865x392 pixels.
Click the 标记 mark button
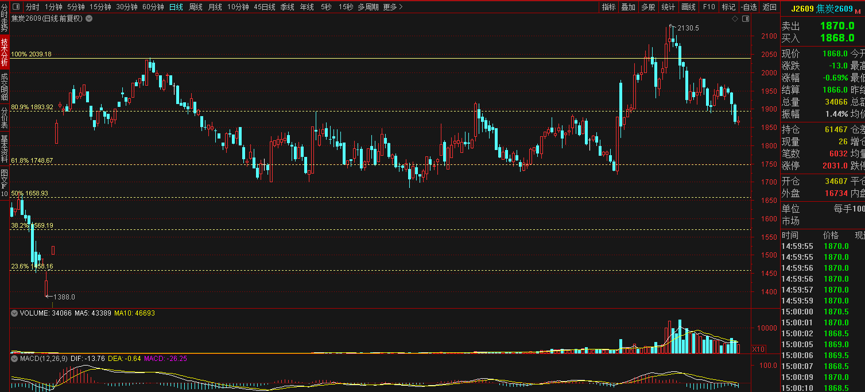[x=728, y=7]
